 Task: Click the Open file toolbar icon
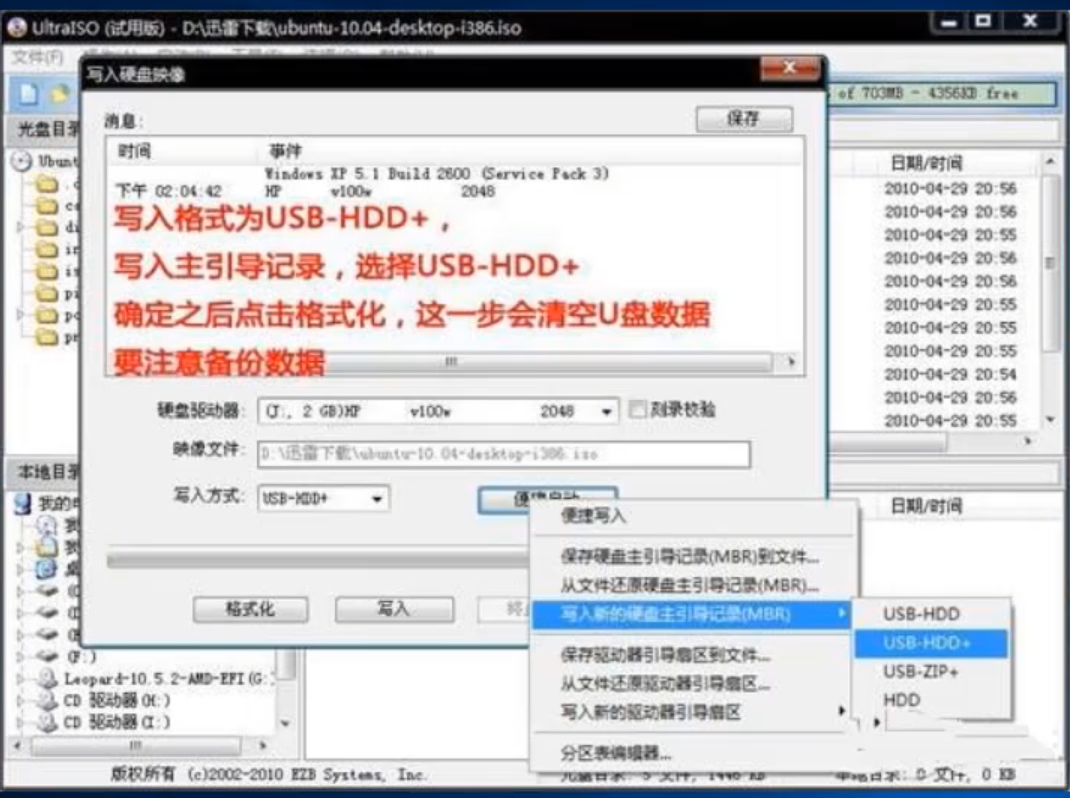60,94
